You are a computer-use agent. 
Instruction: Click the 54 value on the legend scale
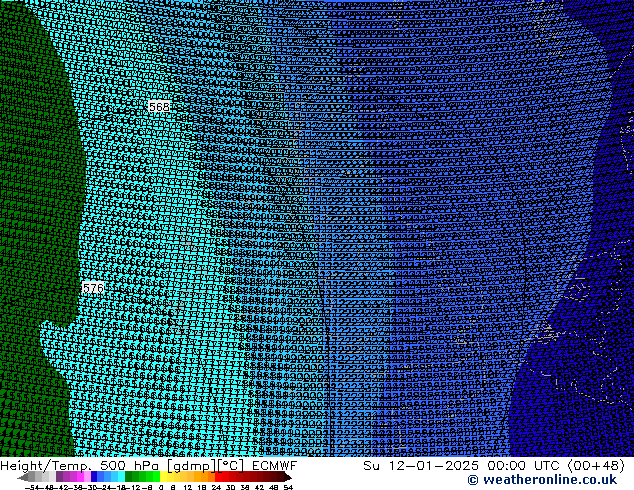pyautogui.click(x=288, y=487)
